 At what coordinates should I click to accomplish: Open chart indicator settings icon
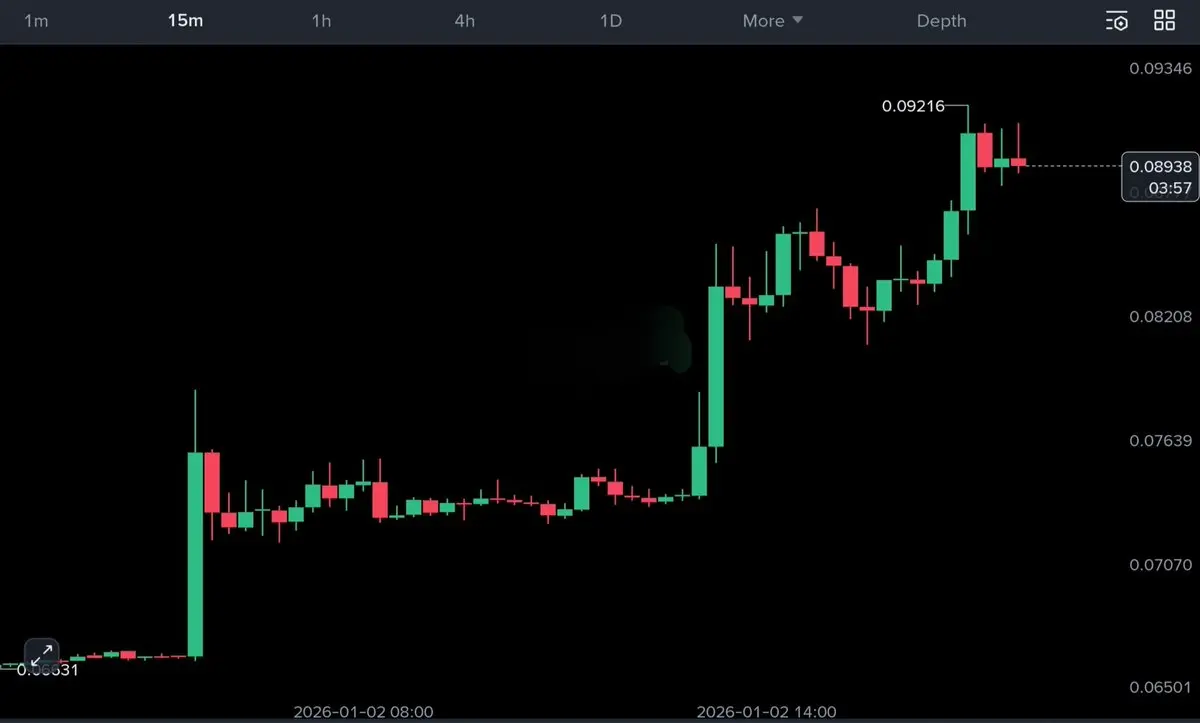tap(1117, 21)
